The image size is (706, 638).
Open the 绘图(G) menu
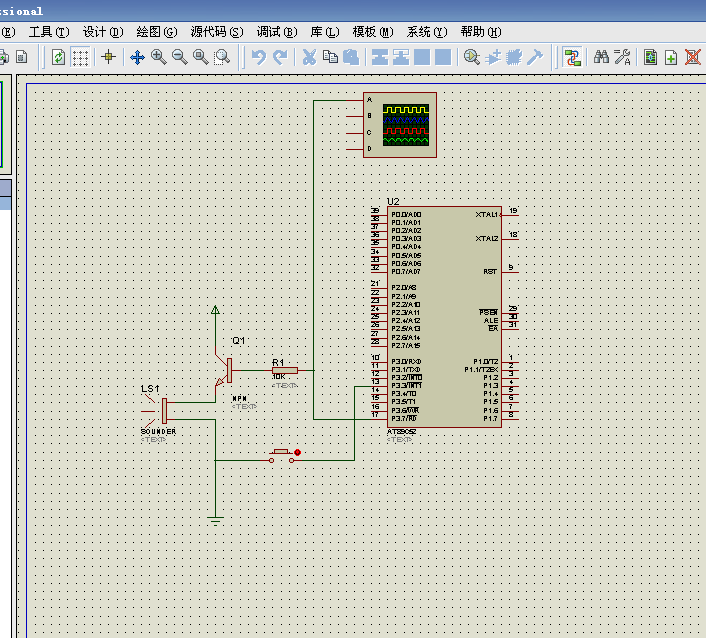[157, 32]
